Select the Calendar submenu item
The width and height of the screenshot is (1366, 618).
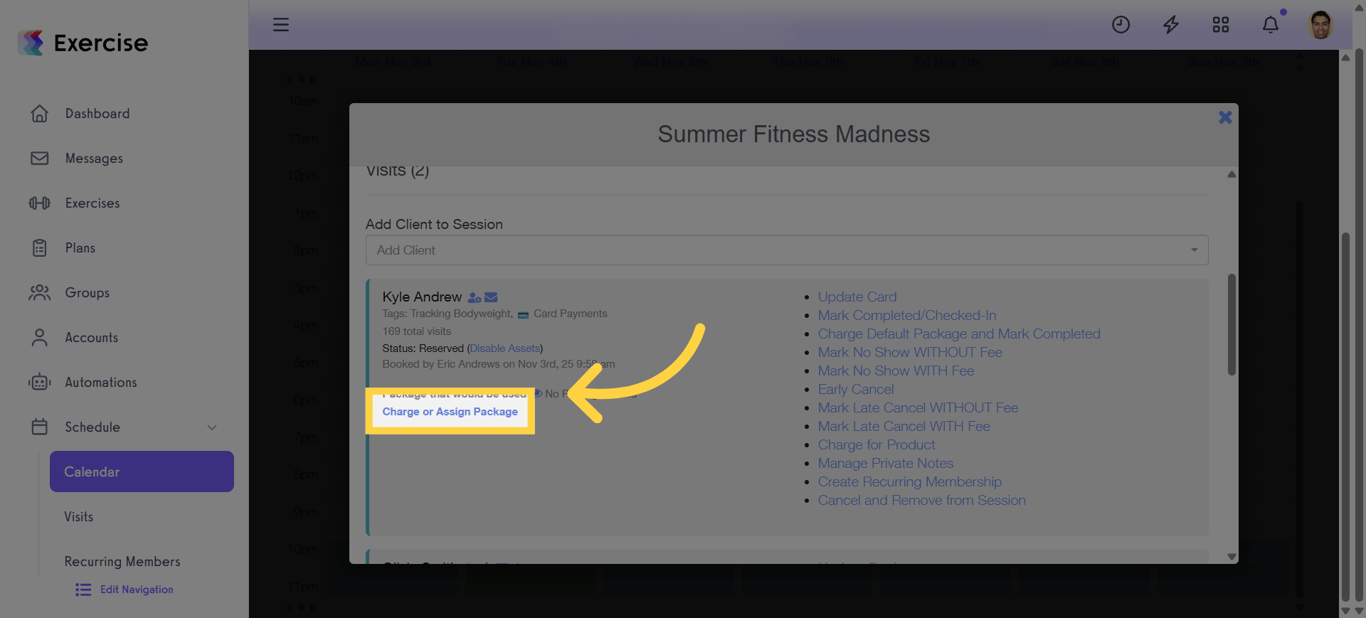coord(142,471)
